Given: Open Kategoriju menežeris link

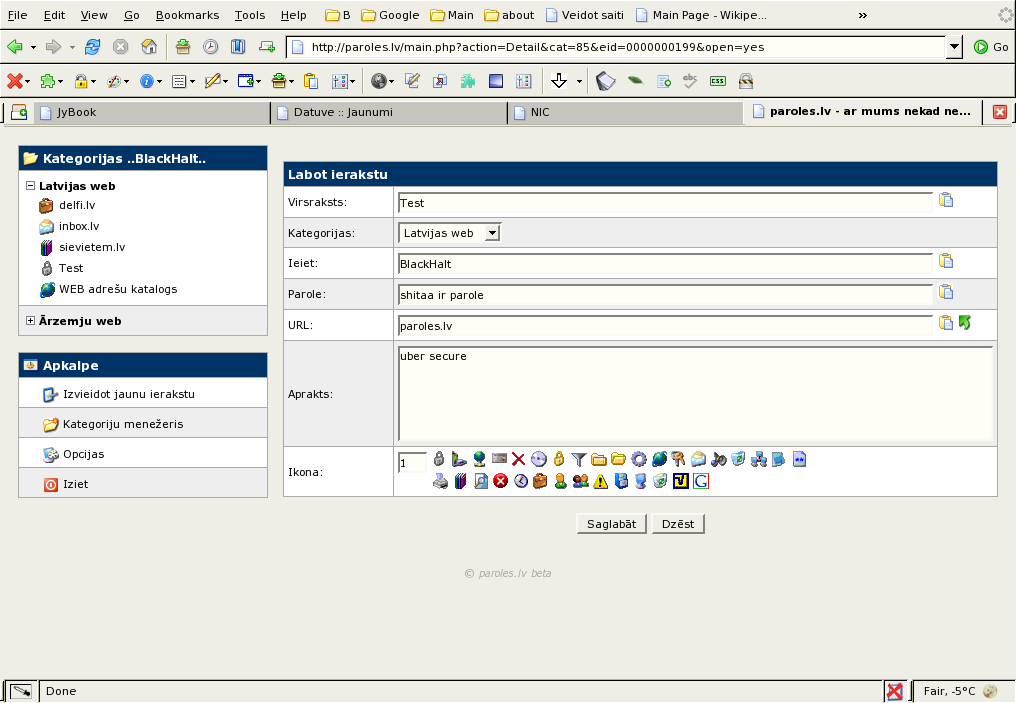Looking at the screenshot, I should [123, 424].
